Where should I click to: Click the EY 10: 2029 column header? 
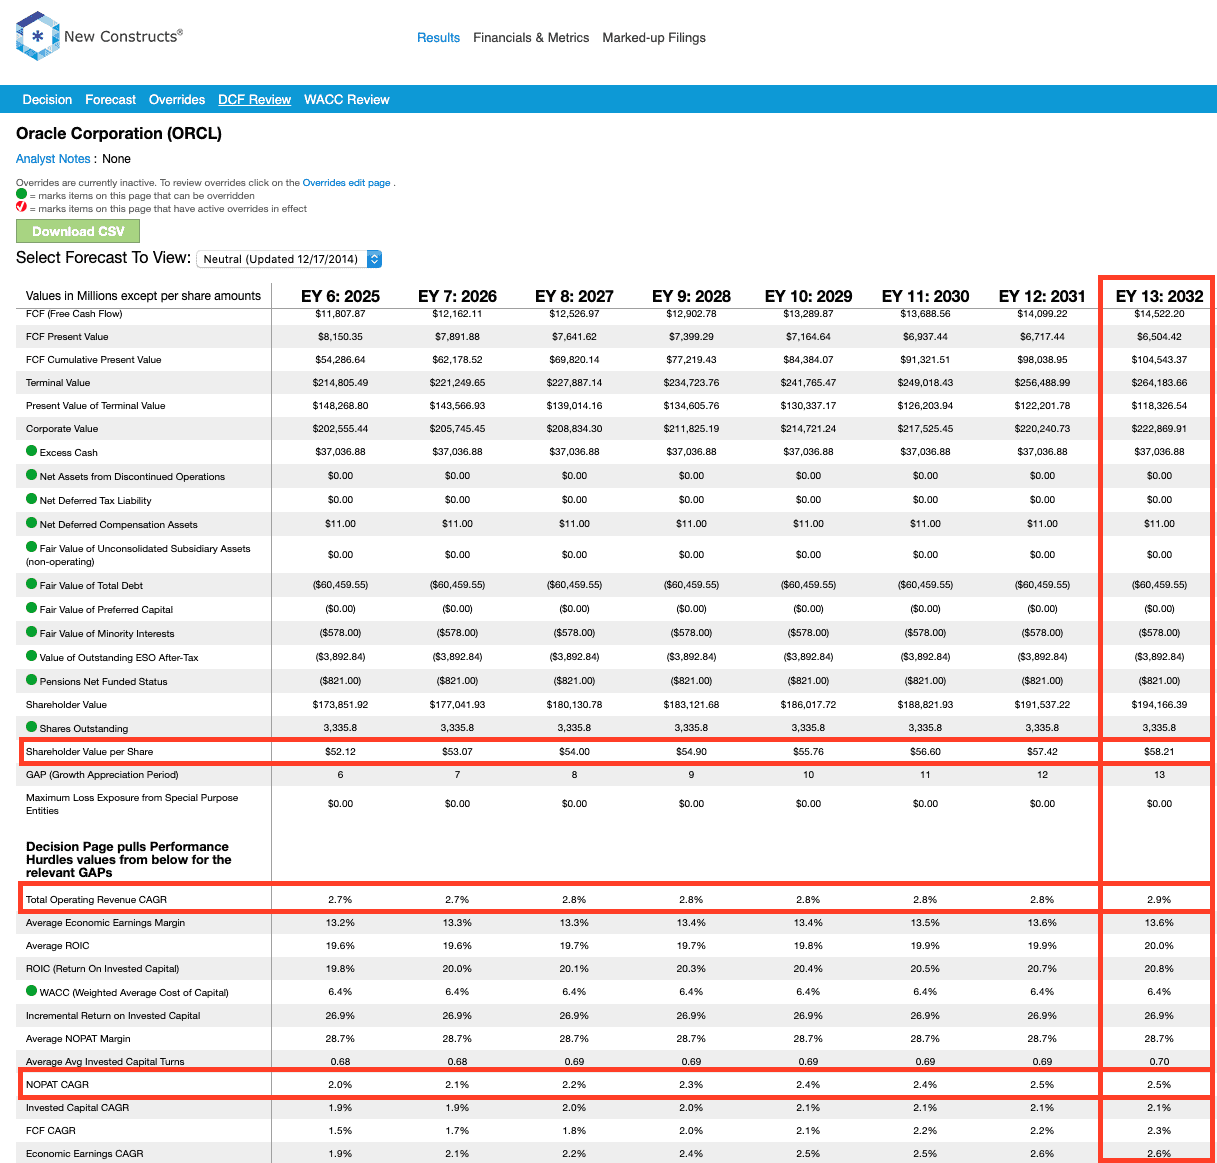click(808, 296)
